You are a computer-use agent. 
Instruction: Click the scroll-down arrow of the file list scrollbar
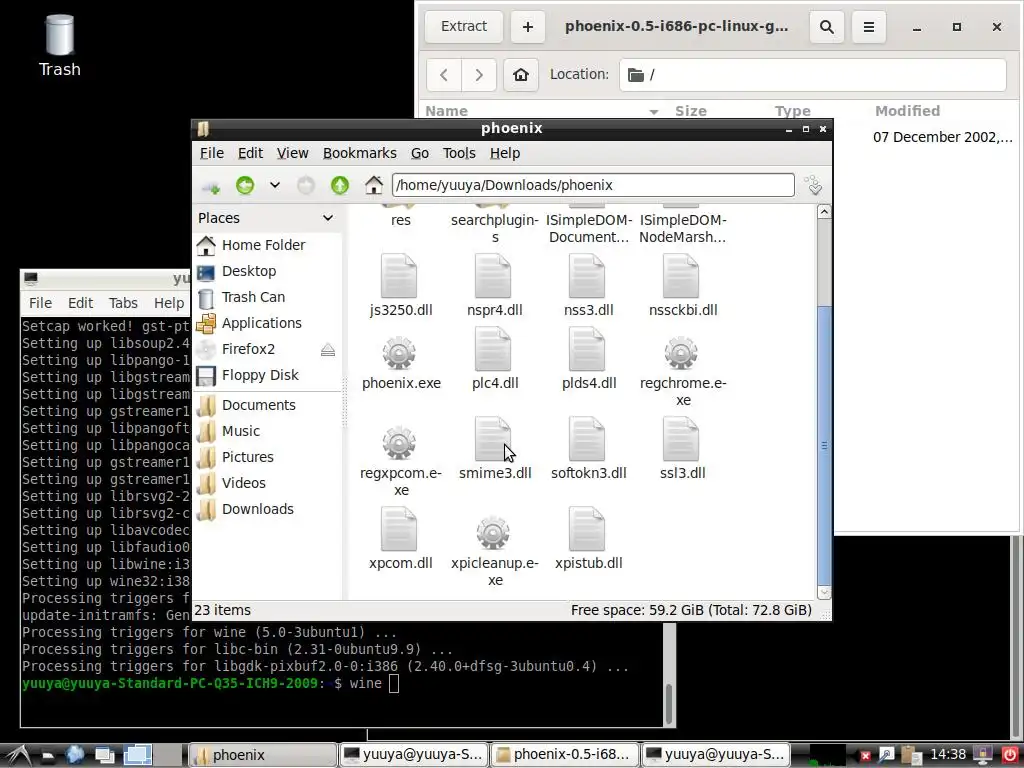coord(824,592)
